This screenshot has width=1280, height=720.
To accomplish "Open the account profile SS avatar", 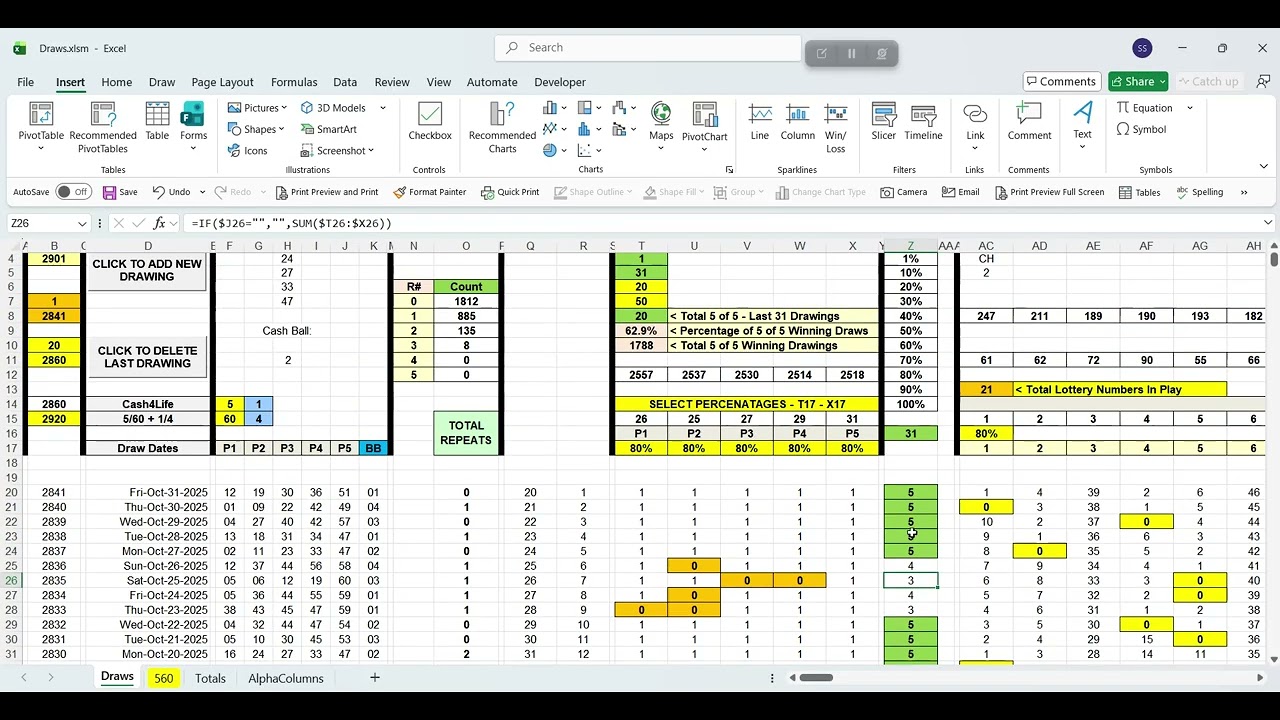I will pos(1142,48).
